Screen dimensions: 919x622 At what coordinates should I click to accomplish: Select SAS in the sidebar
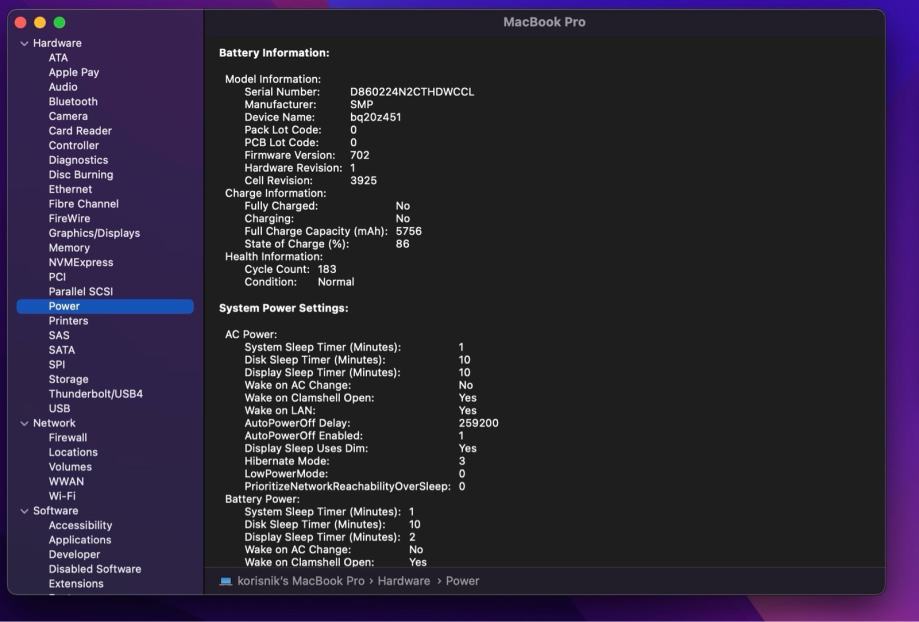coord(59,335)
